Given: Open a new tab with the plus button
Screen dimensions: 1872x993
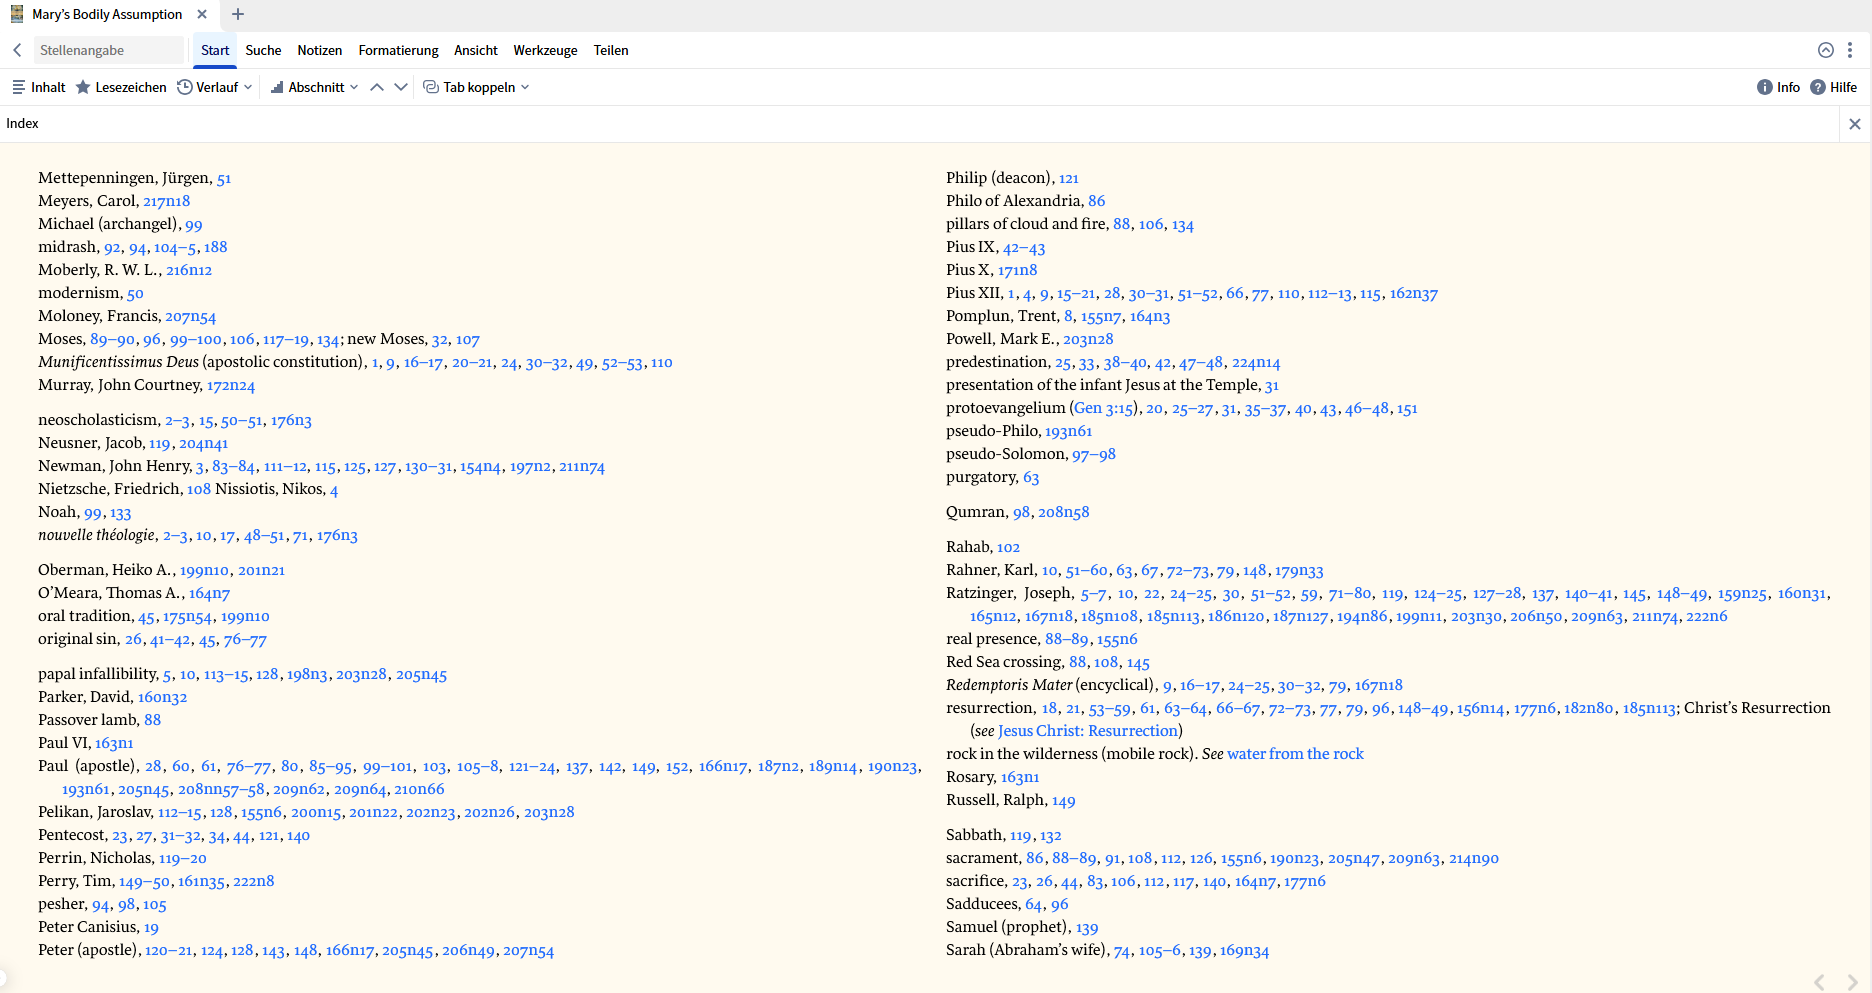Looking at the screenshot, I should 237,15.
